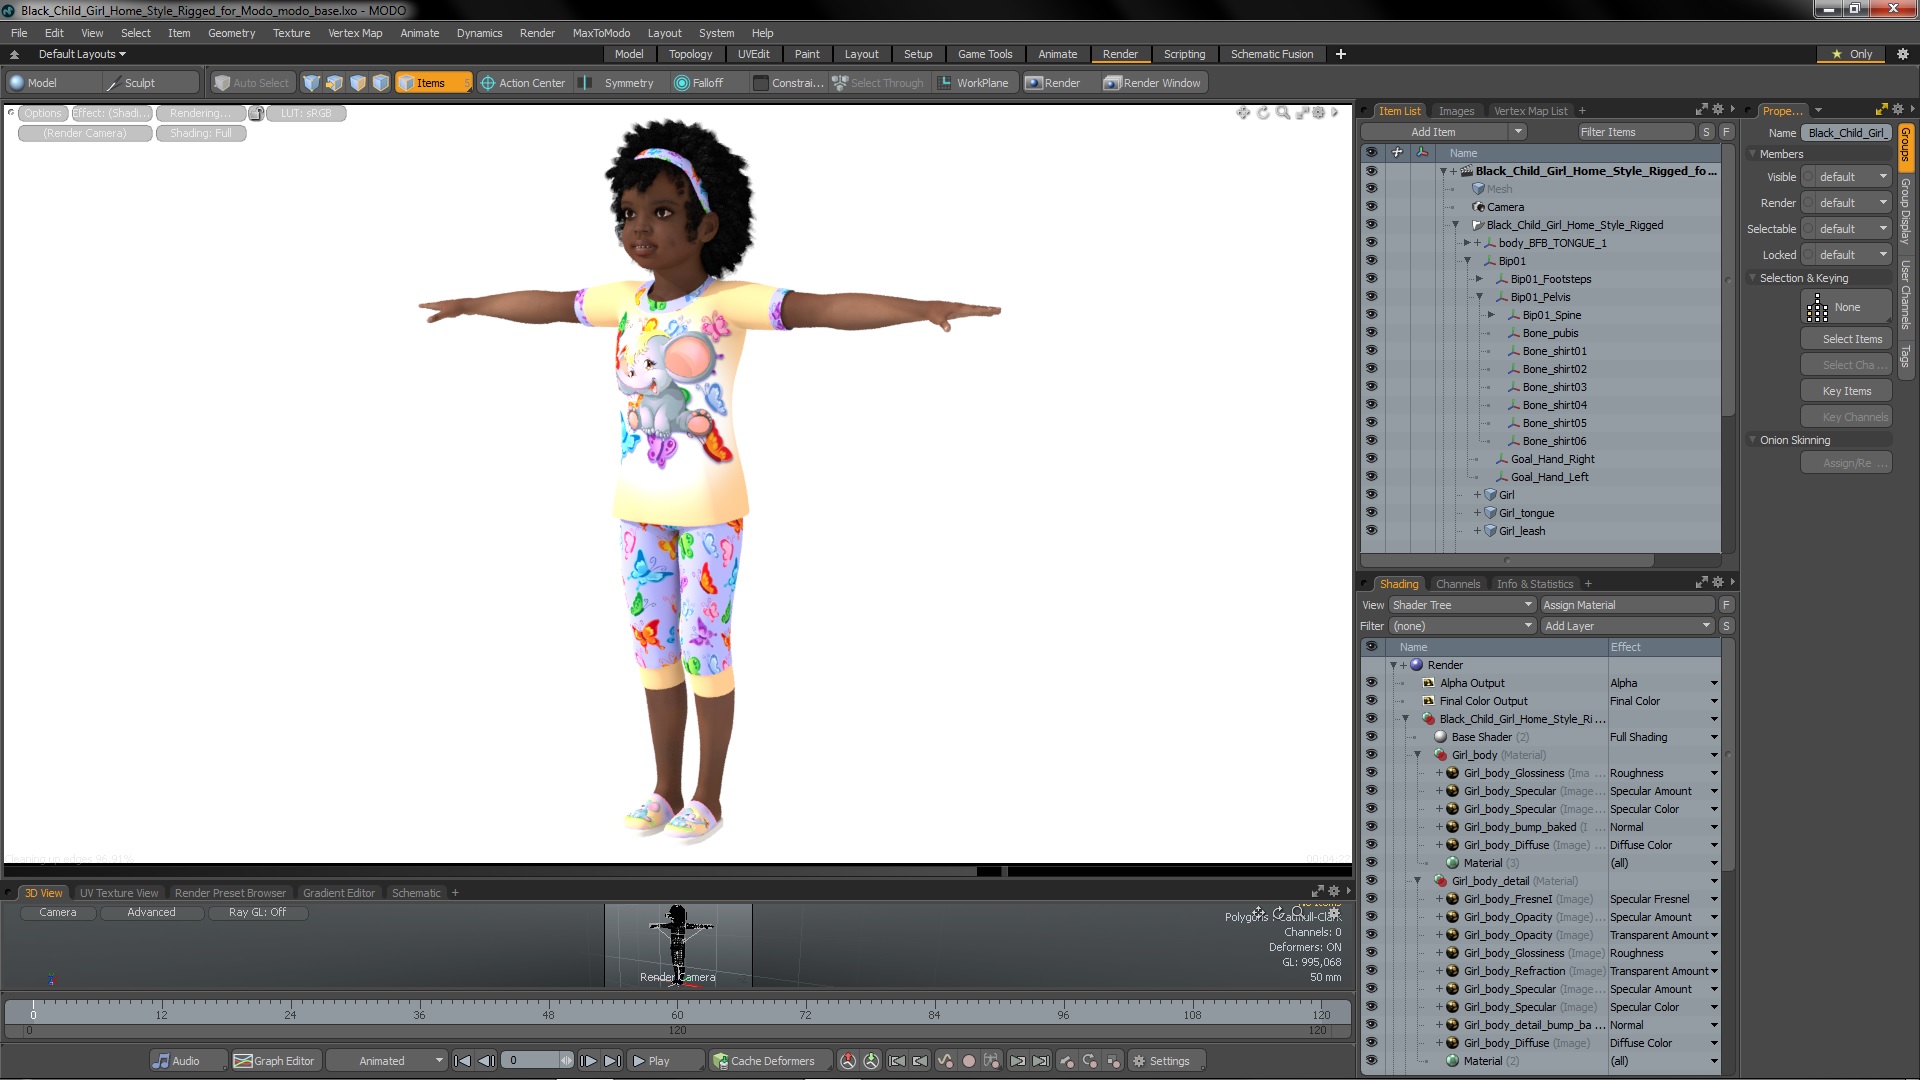1920x1080 pixels.
Task: Toggle visibility of Girl_tongue item
Action: tap(1370, 512)
